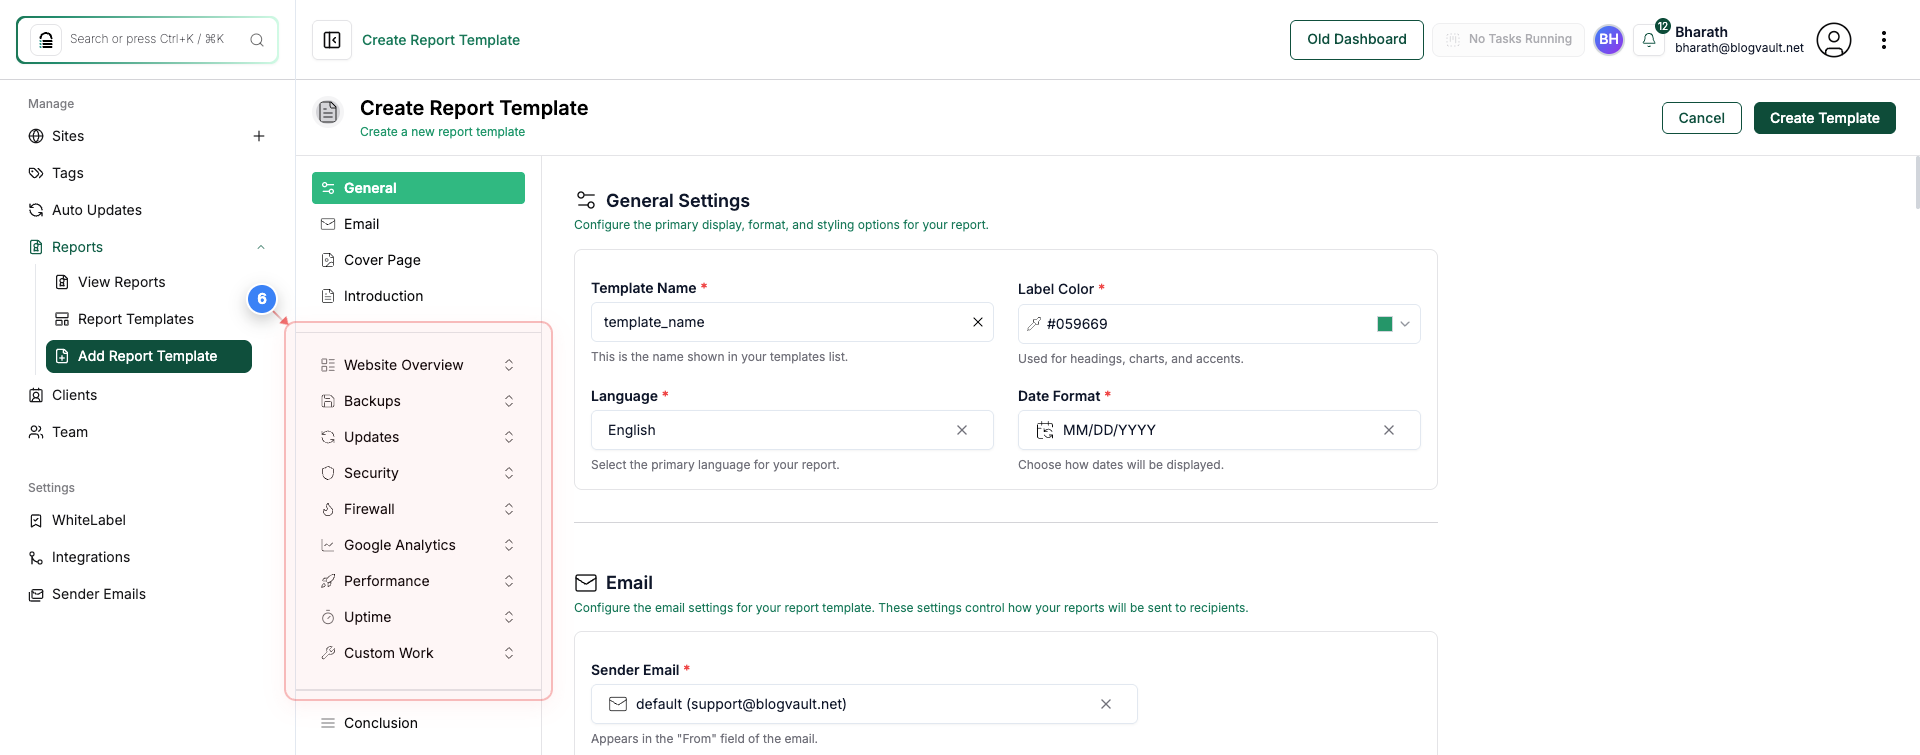Click the page vertical scrollbar
The width and height of the screenshot is (1920, 755).
point(1916,183)
